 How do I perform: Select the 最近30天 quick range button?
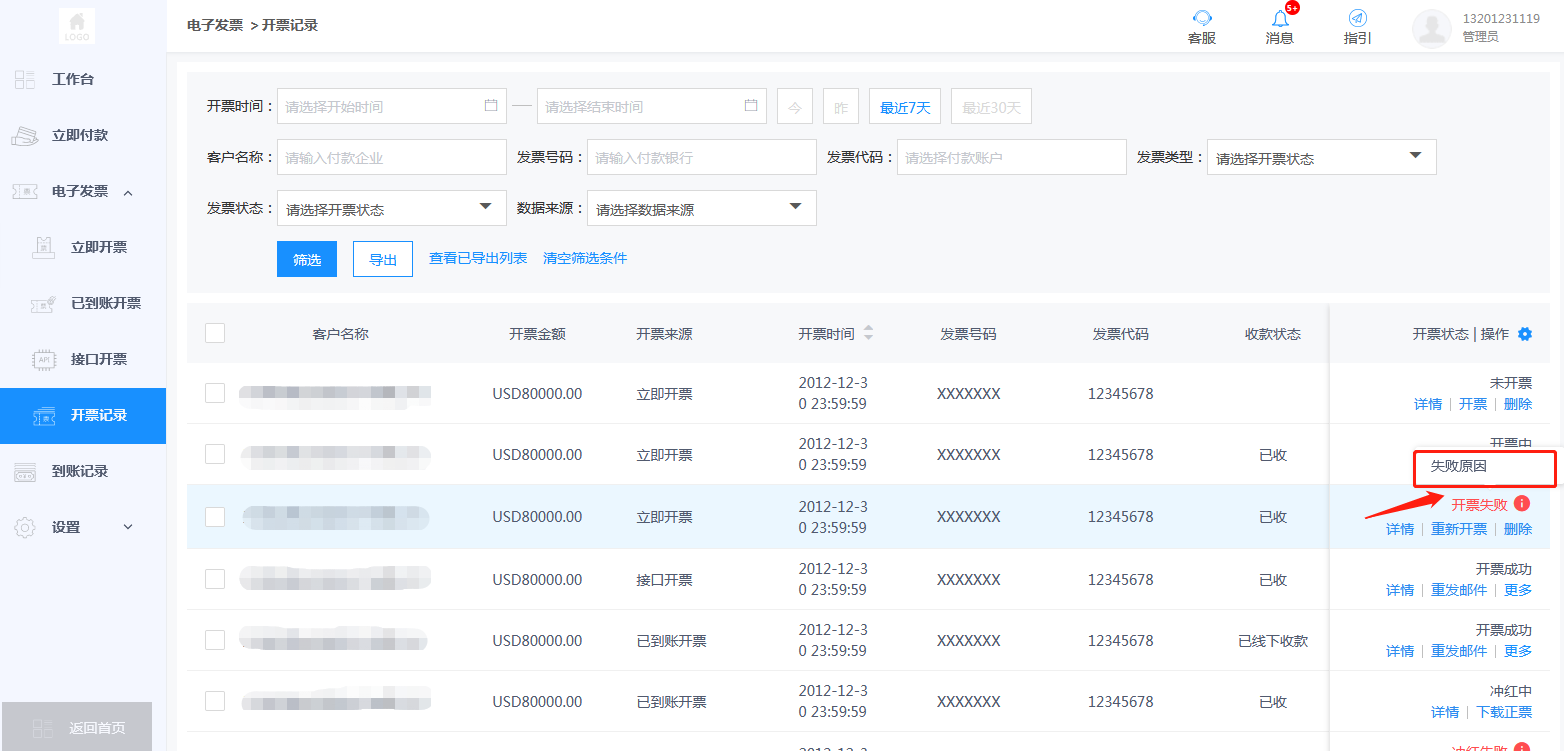point(991,107)
